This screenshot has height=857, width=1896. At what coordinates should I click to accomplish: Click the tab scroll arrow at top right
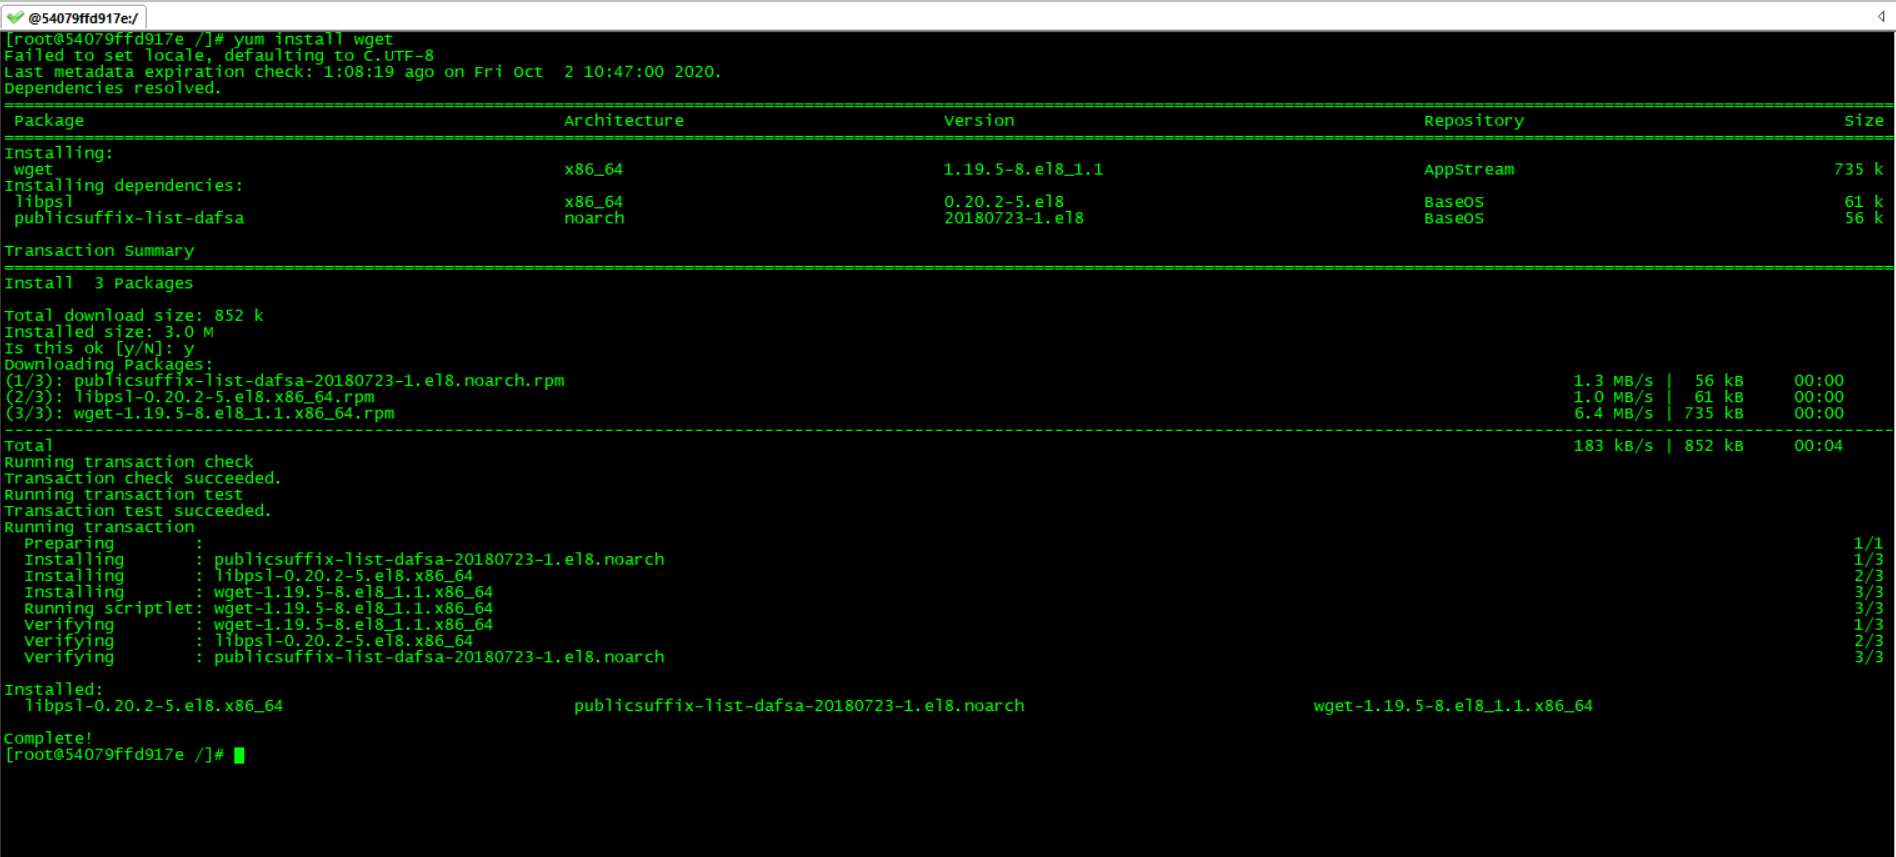(1881, 16)
